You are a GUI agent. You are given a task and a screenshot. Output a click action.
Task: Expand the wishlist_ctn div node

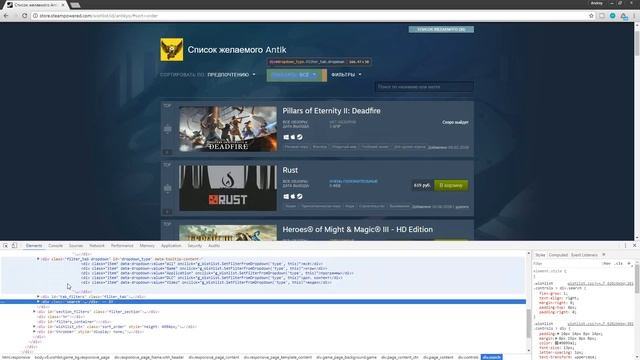click(34, 327)
